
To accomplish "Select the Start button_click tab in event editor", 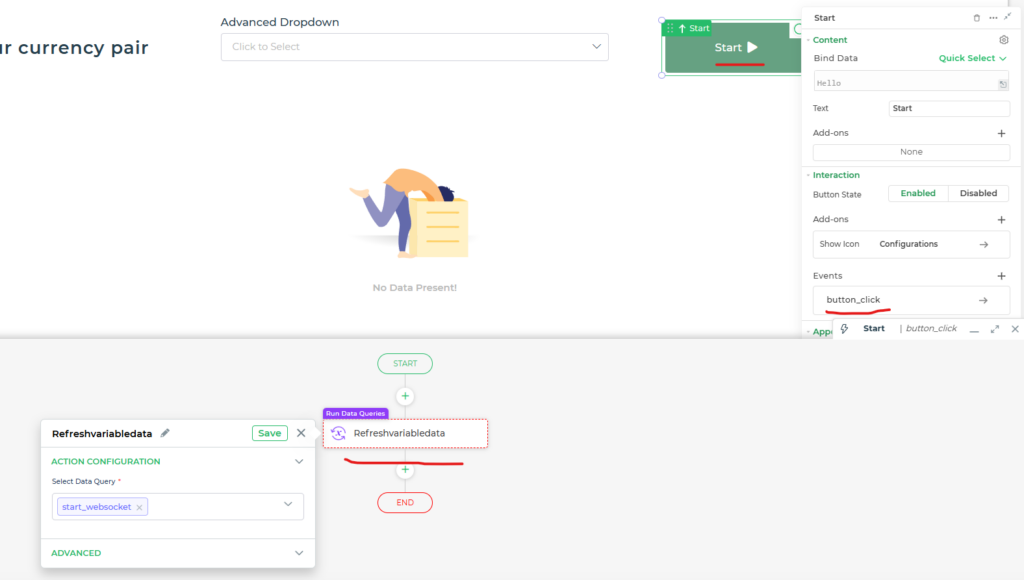I will coord(873,328).
